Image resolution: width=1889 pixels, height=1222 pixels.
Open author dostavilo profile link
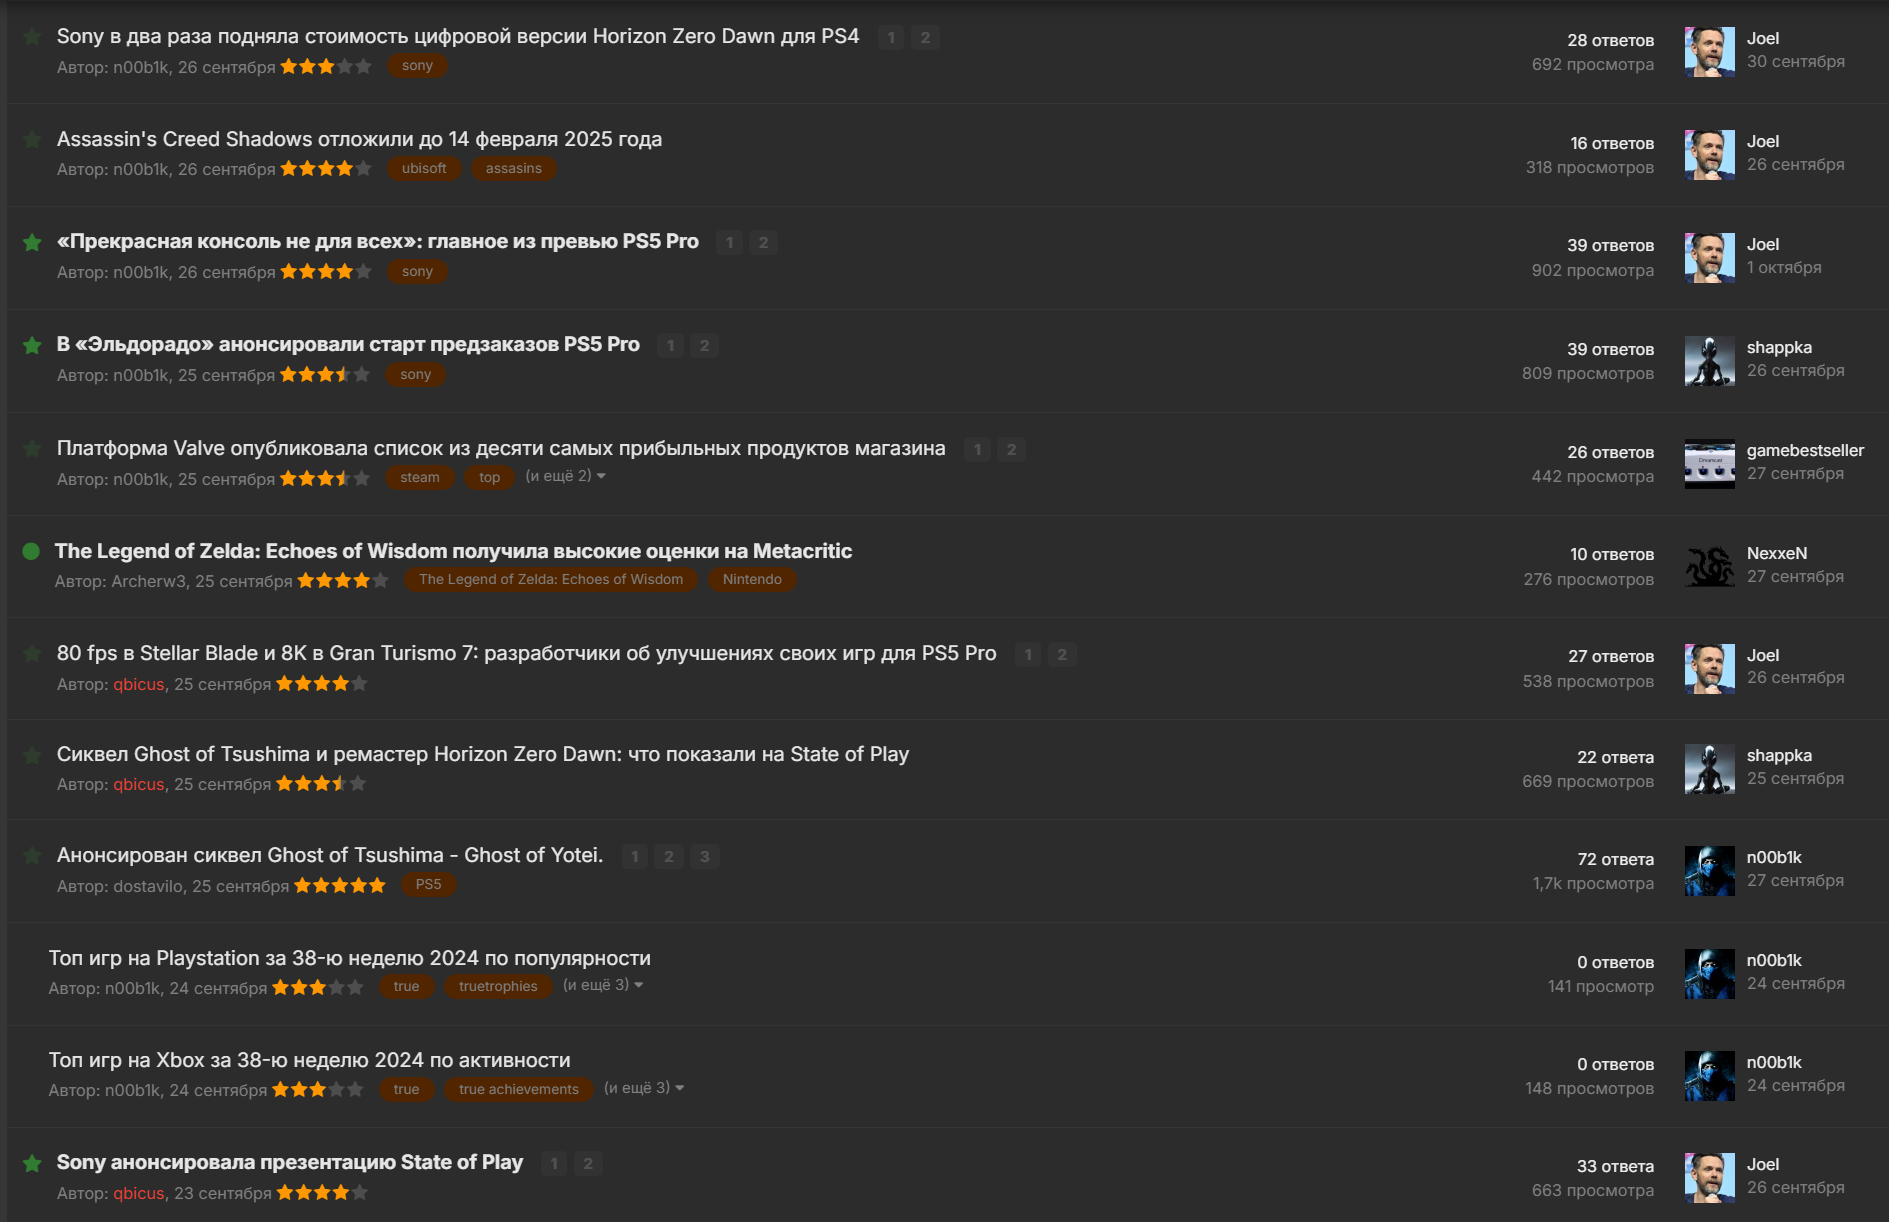pyautogui.click(x=148, y=886)
